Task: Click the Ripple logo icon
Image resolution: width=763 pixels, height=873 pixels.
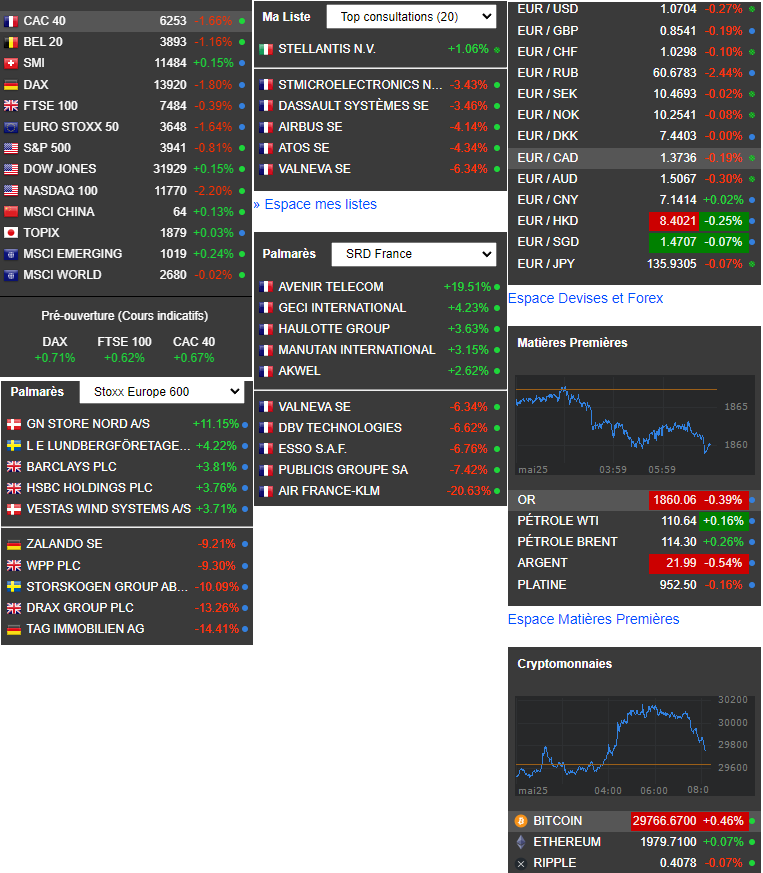Action: 521,864
